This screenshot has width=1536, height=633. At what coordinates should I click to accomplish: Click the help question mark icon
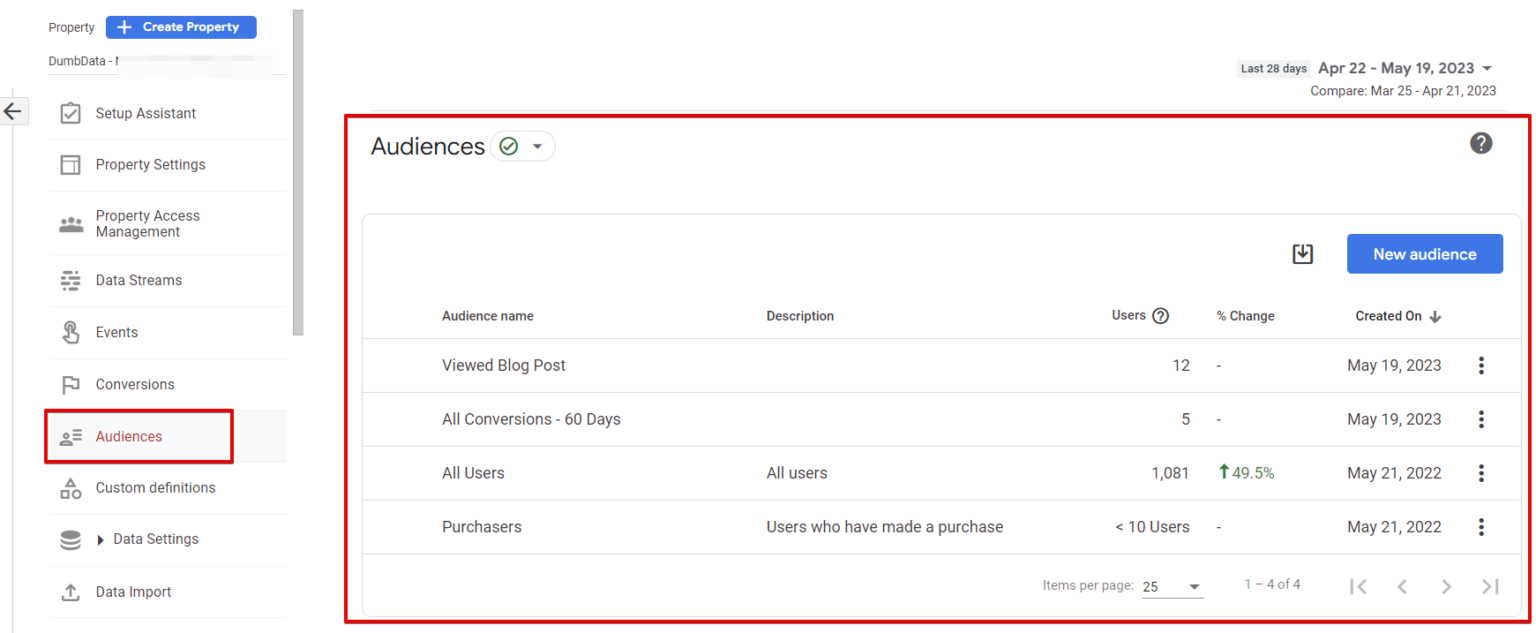pos(1481,143)
